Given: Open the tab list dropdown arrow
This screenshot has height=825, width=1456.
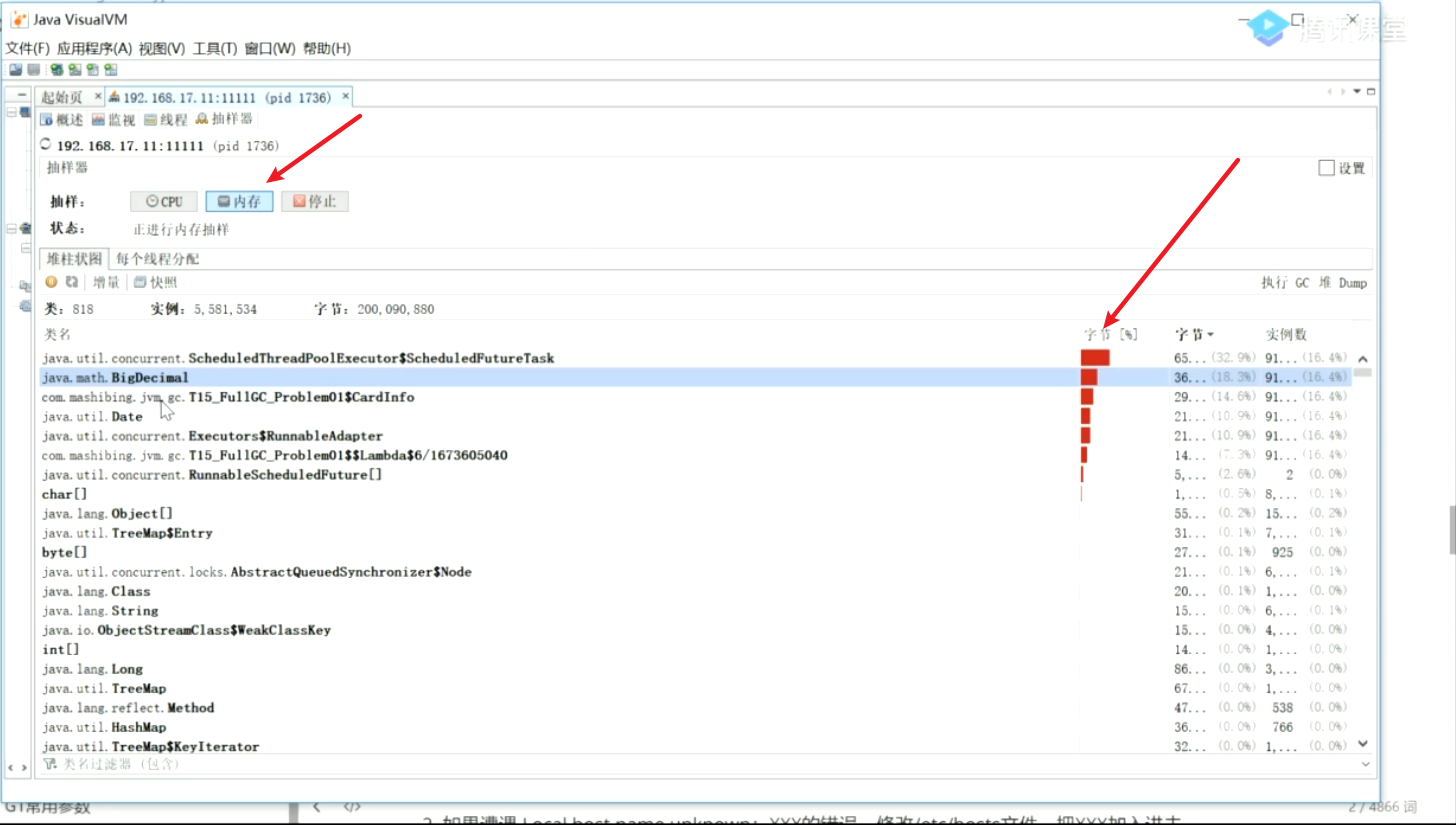Looking at the screenshot, I should point(1357,91).
